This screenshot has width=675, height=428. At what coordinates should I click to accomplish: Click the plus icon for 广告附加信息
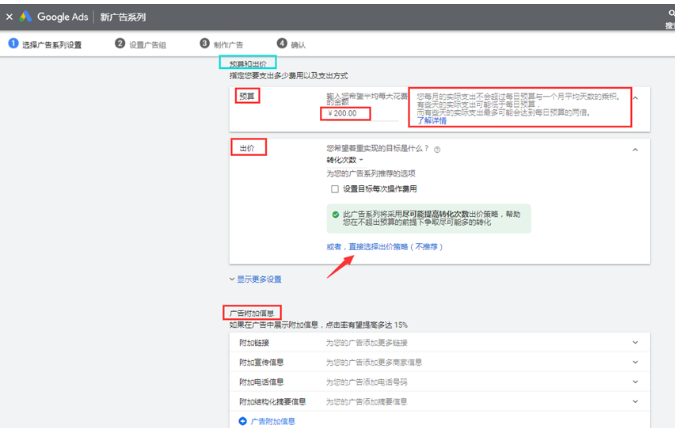point(243,421)
